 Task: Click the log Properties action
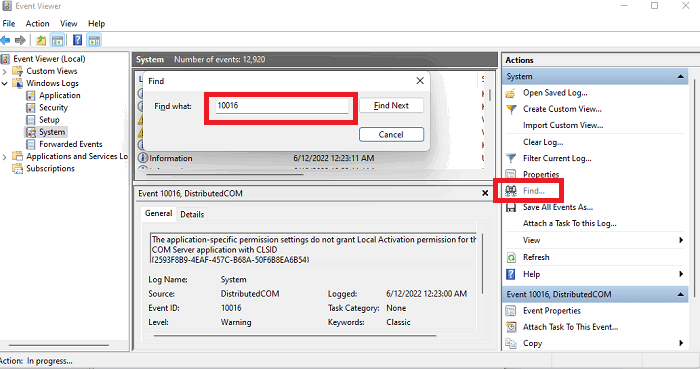(541, 174)
